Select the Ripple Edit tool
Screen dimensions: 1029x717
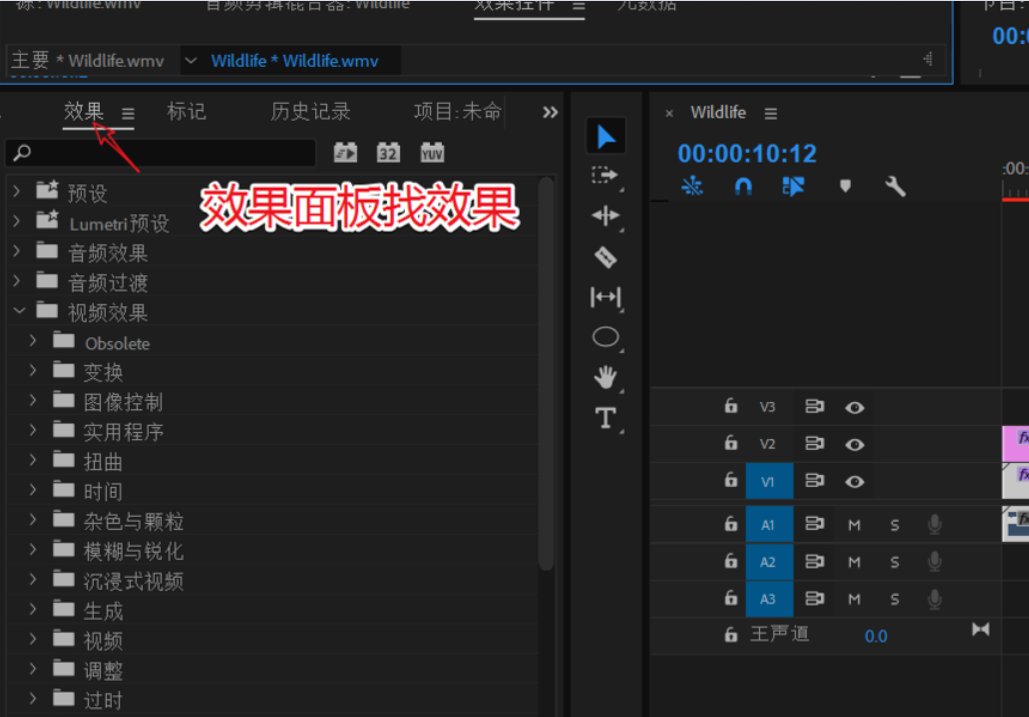(605, 216)
